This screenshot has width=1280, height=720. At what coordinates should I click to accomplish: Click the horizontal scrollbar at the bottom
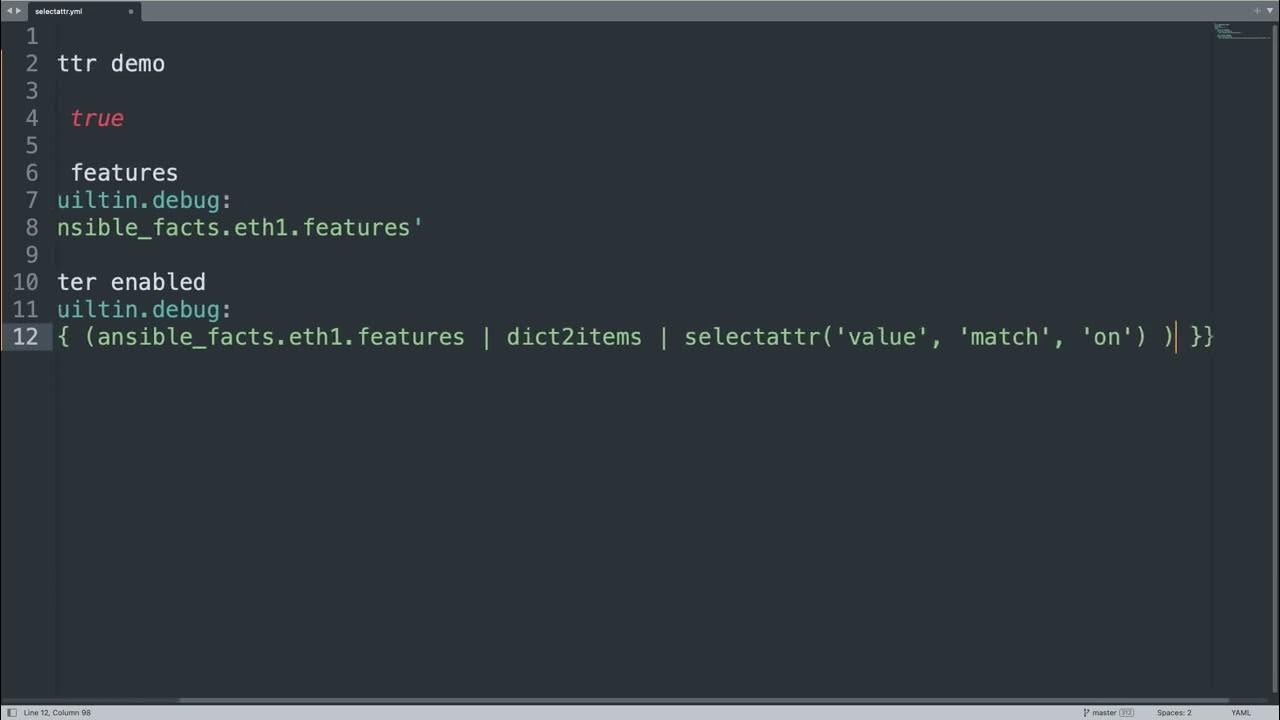click(700, 701)
